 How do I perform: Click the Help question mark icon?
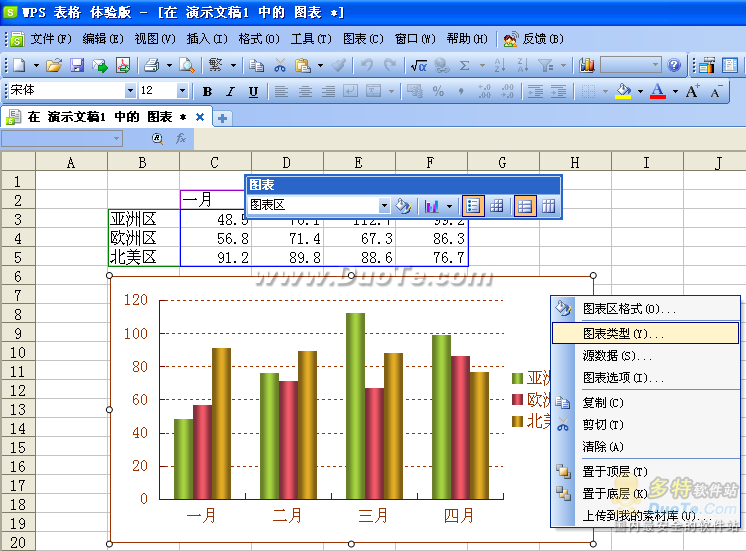674,65
